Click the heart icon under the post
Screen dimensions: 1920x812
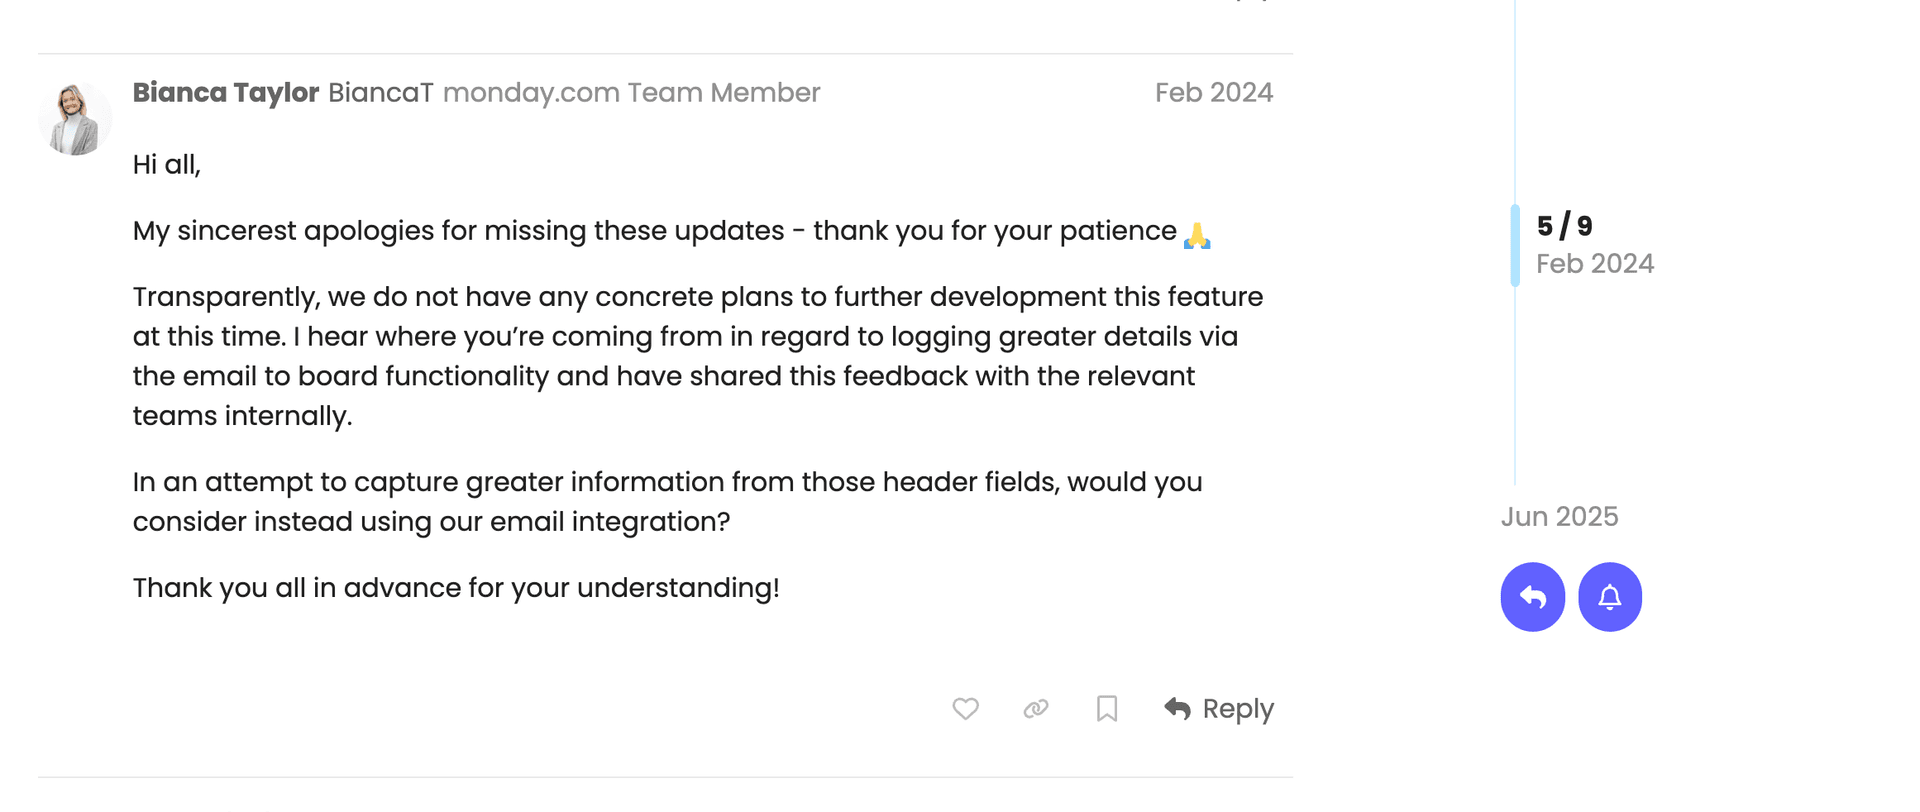[966, 708]
